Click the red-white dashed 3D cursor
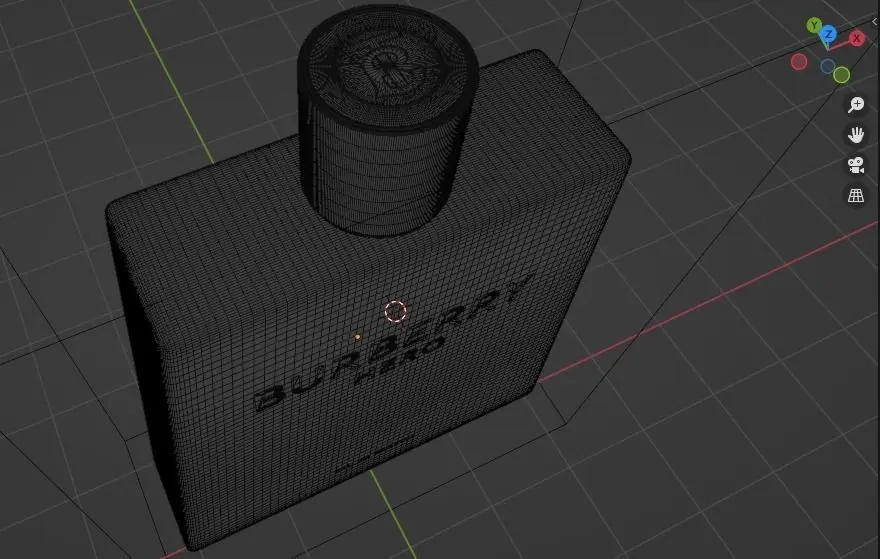 pos(395,311)
